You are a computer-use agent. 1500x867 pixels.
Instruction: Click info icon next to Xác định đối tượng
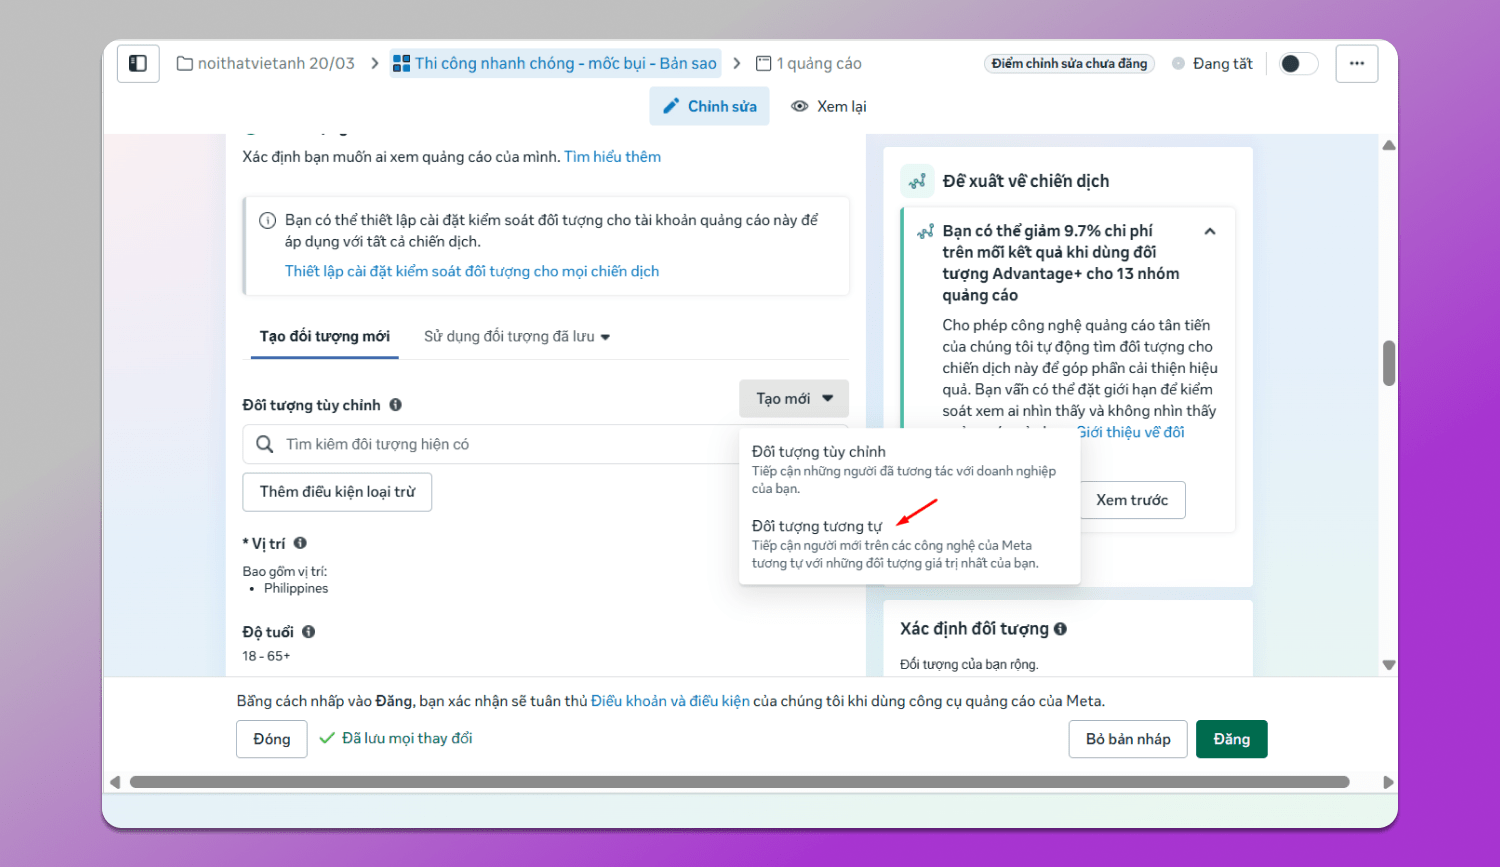1060,629
